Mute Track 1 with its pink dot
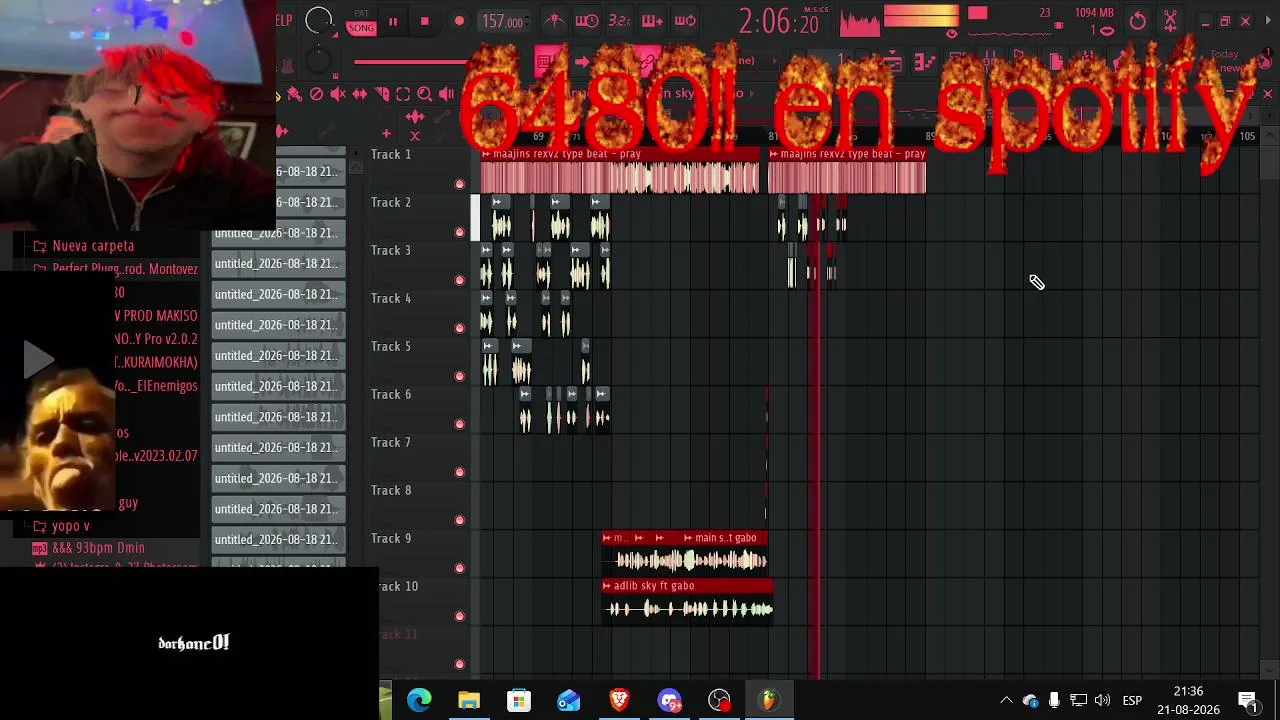This screenshot has height=720, width=1280. 460,184
